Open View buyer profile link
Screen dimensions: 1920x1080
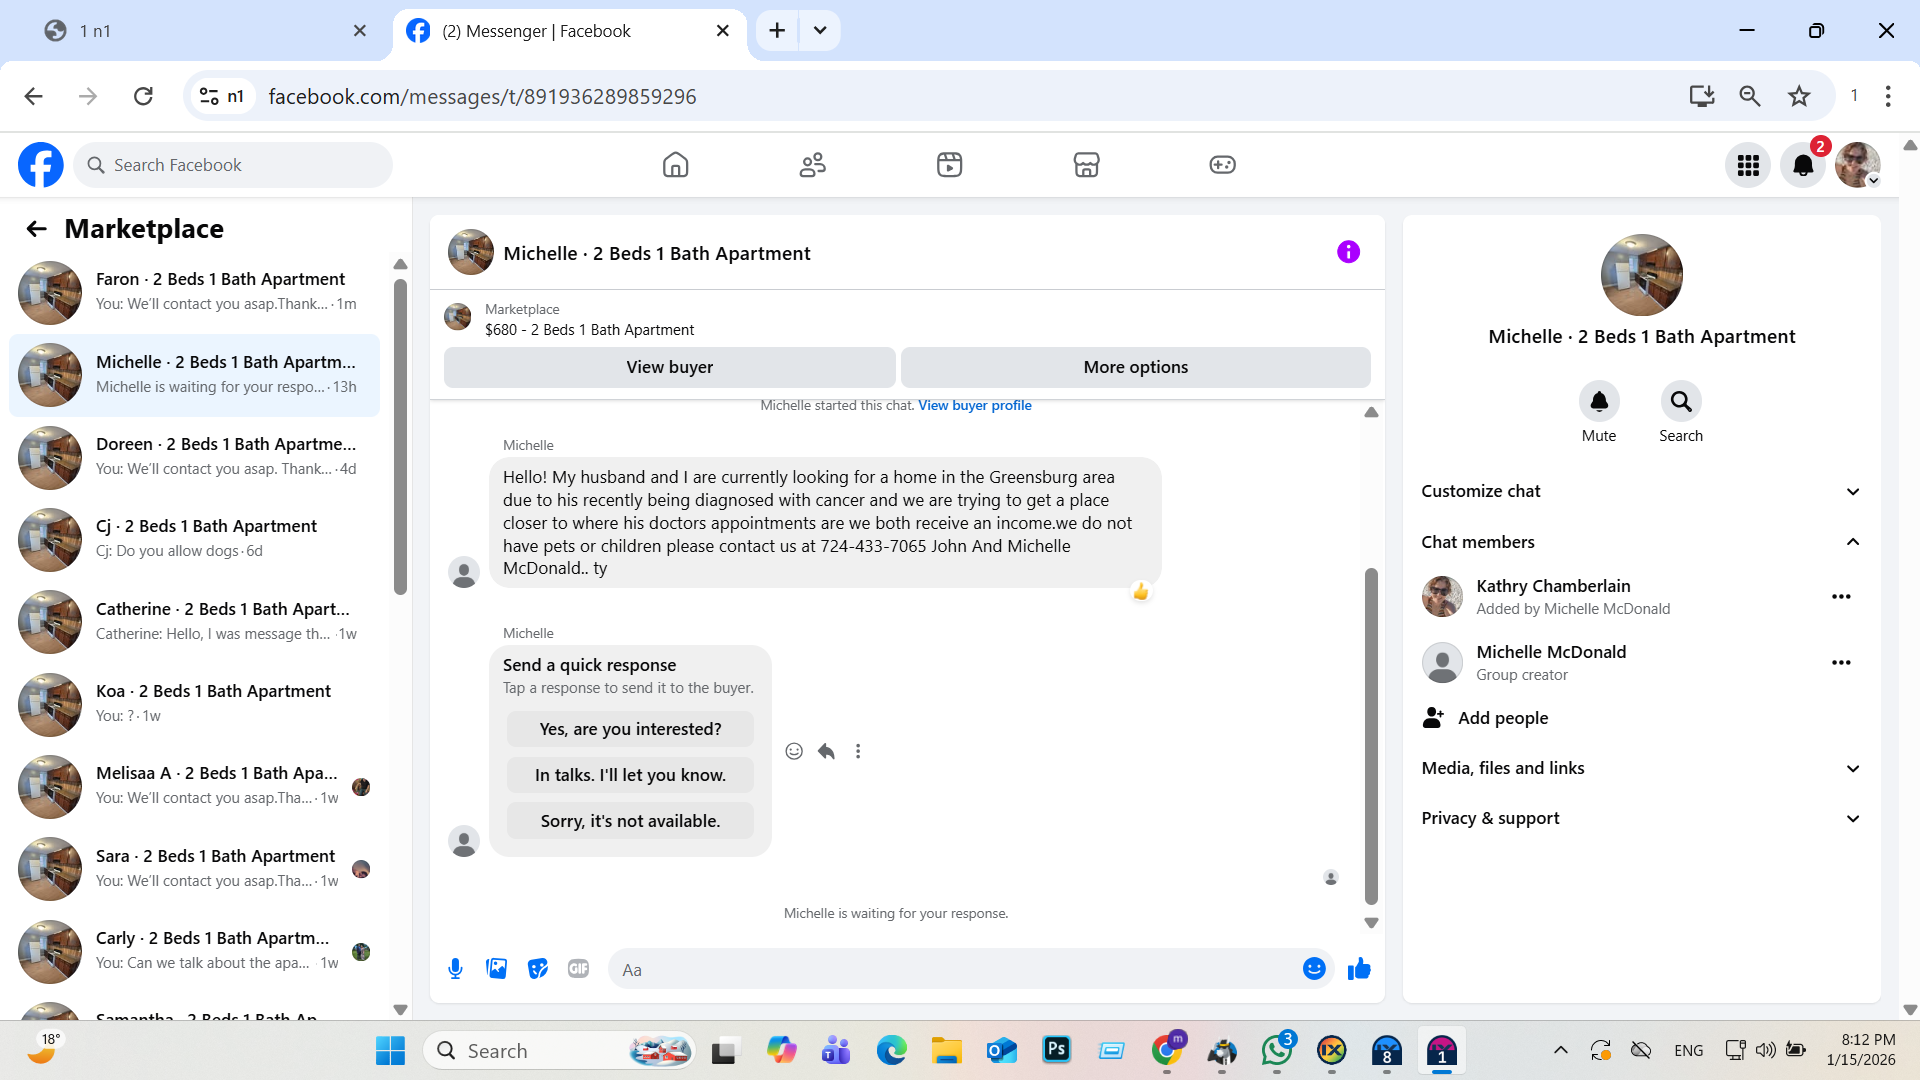tap(974, 405)
